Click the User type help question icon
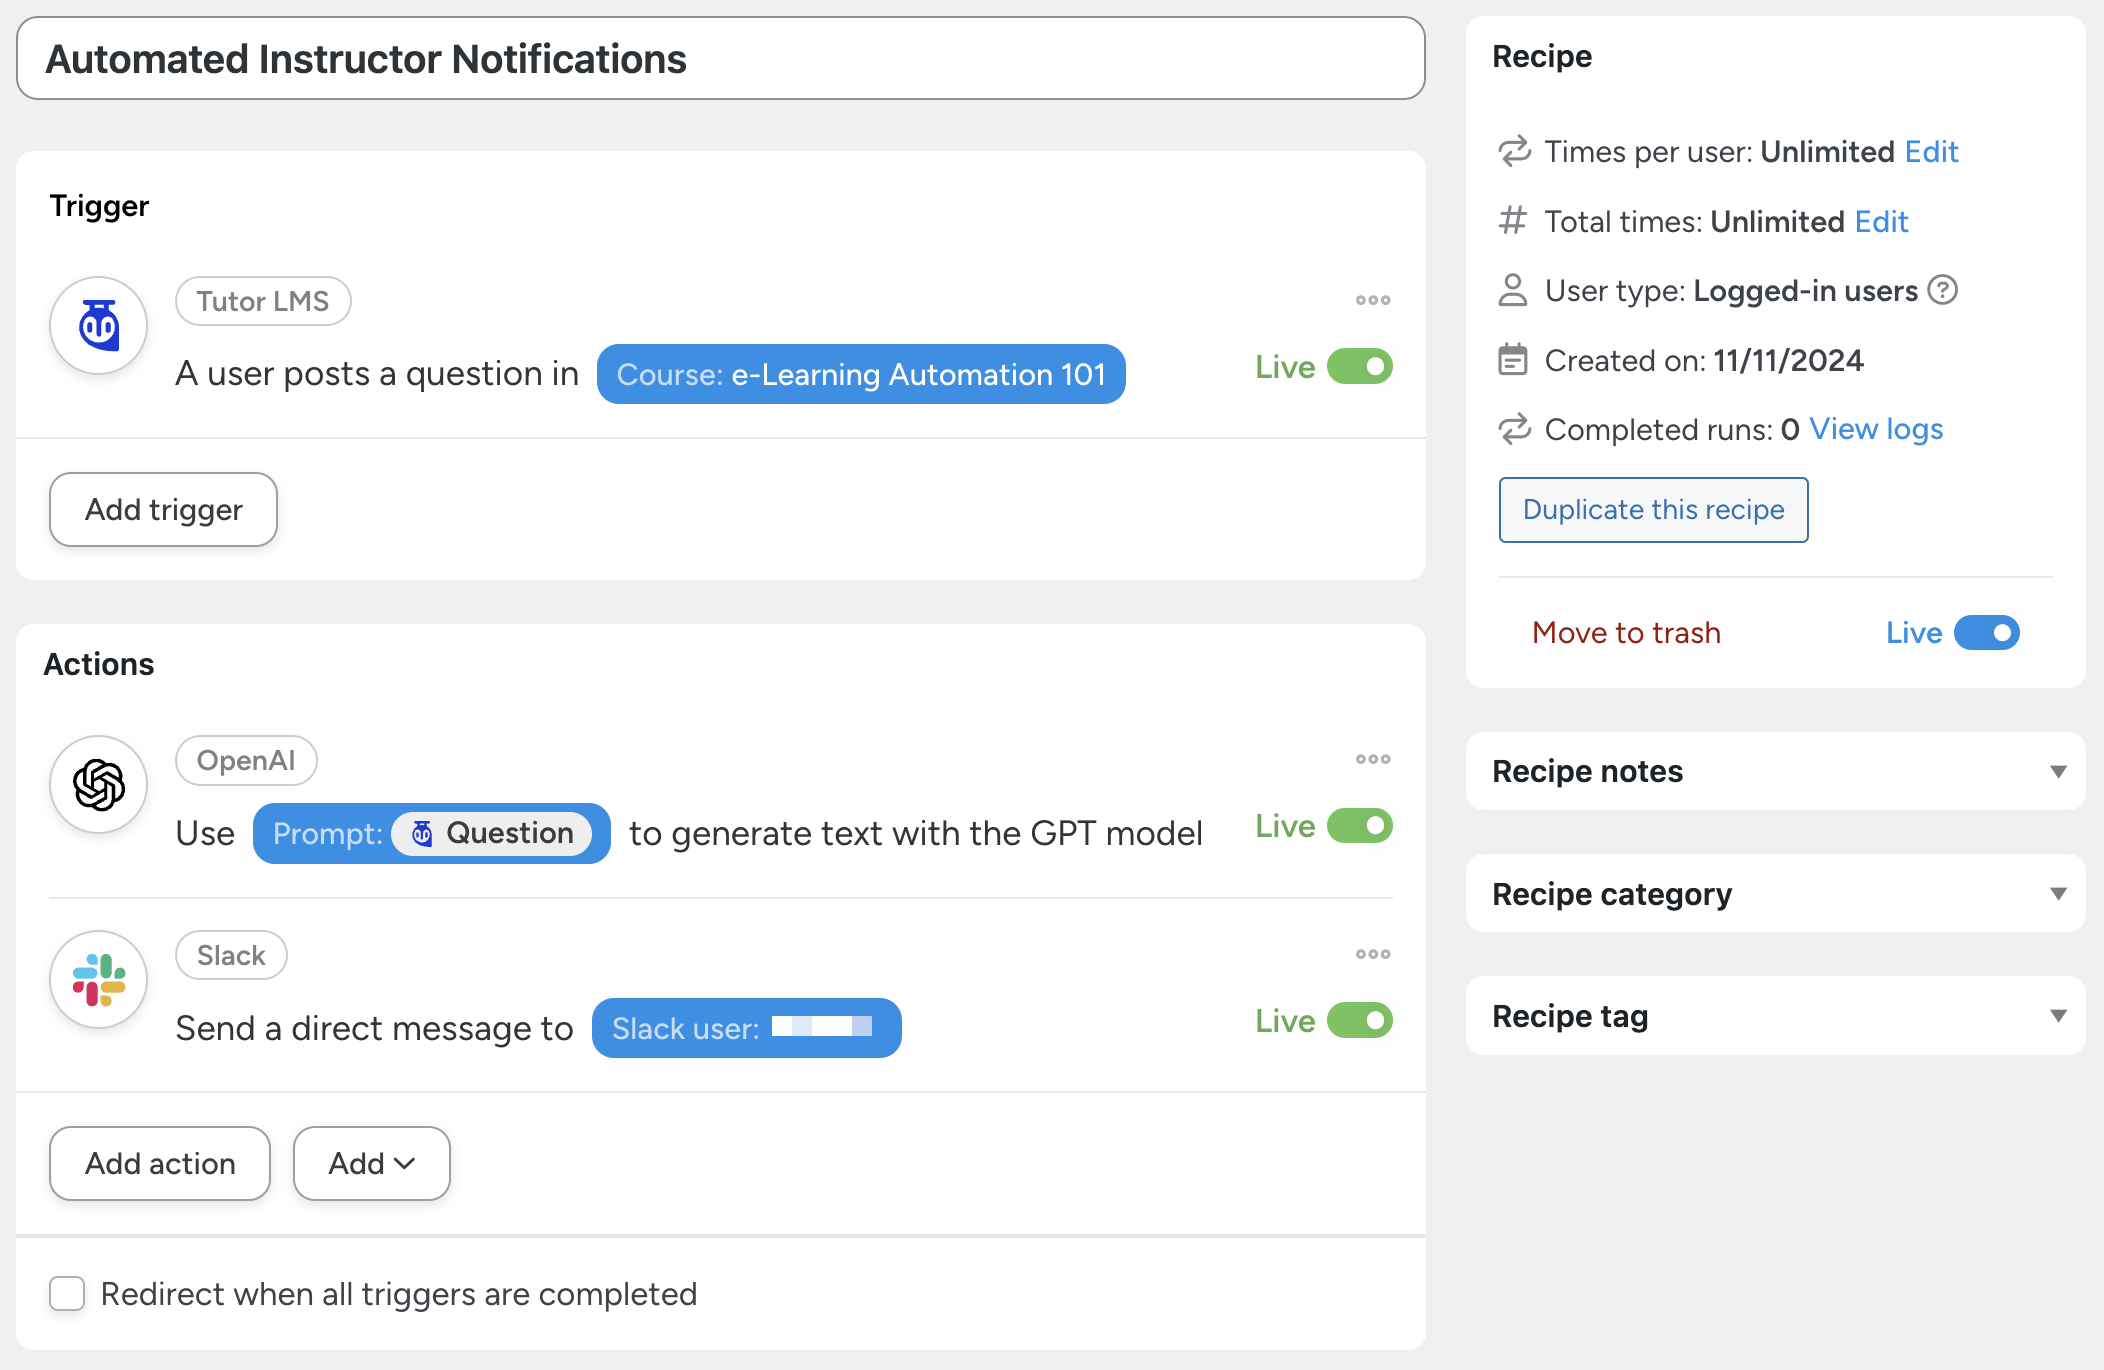Viewport: 2104px width, 1370px height. point(1942,290)
